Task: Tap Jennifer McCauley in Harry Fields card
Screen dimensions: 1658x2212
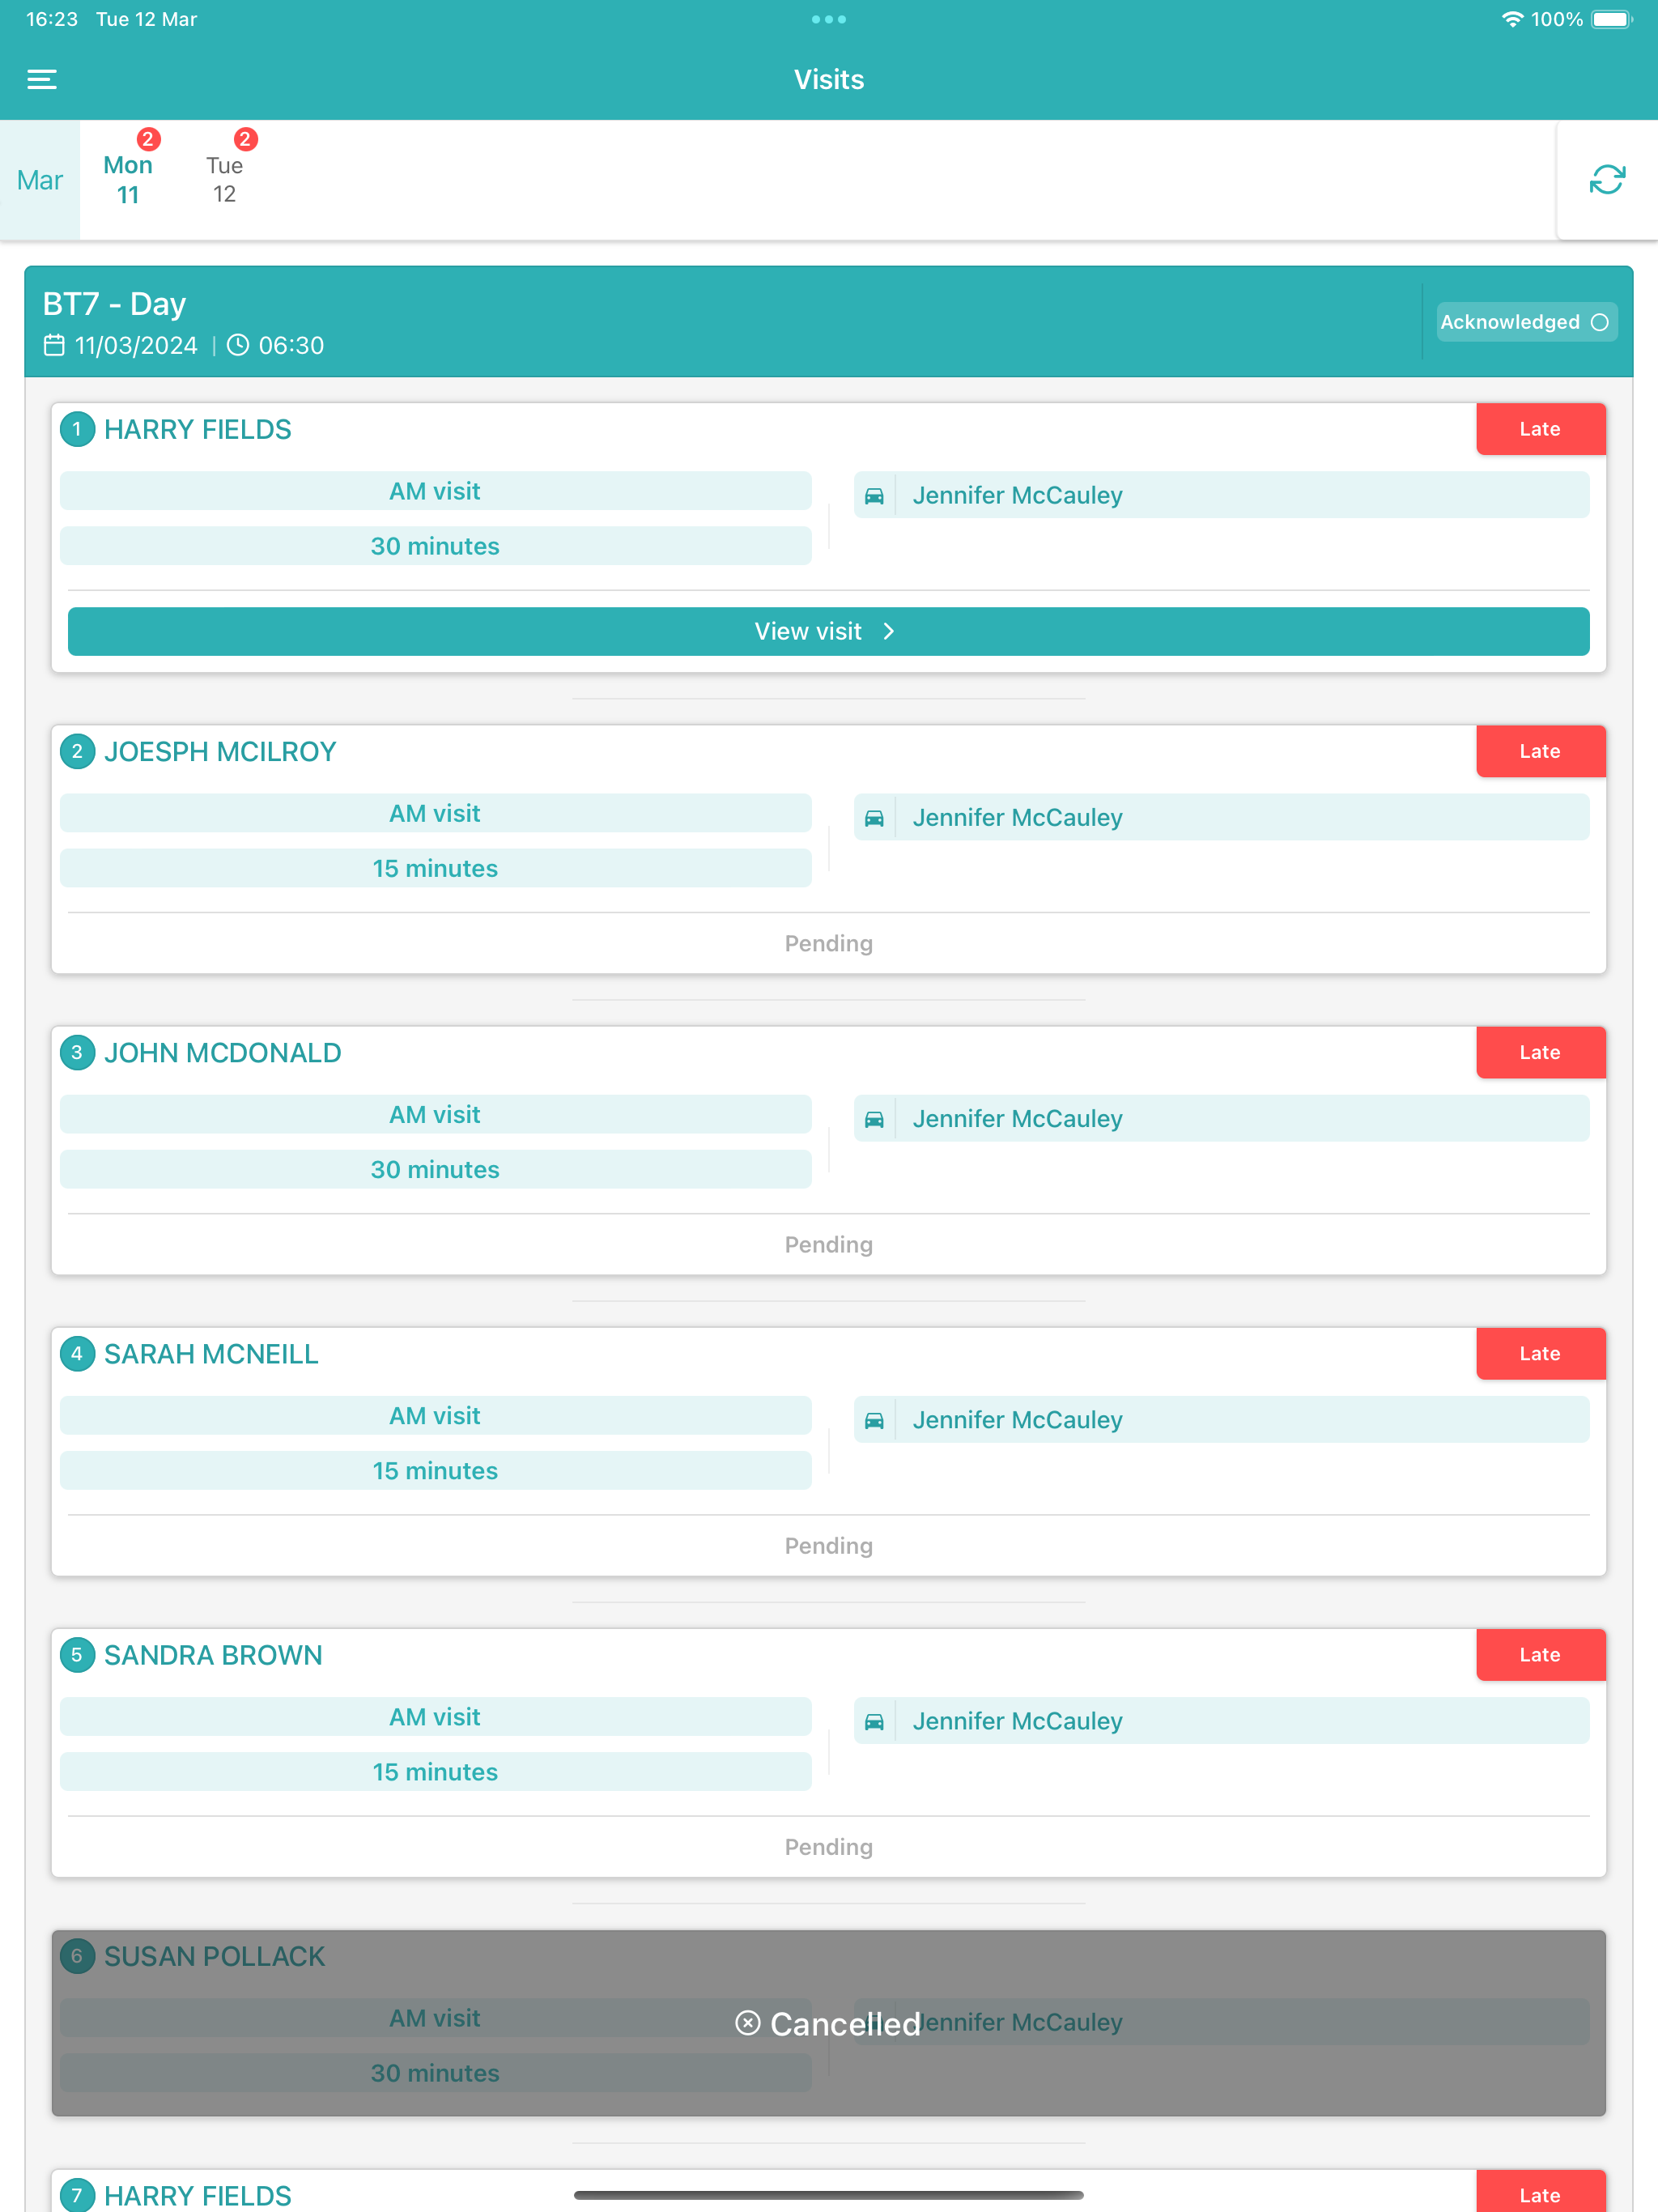Action: point(1017,495)
